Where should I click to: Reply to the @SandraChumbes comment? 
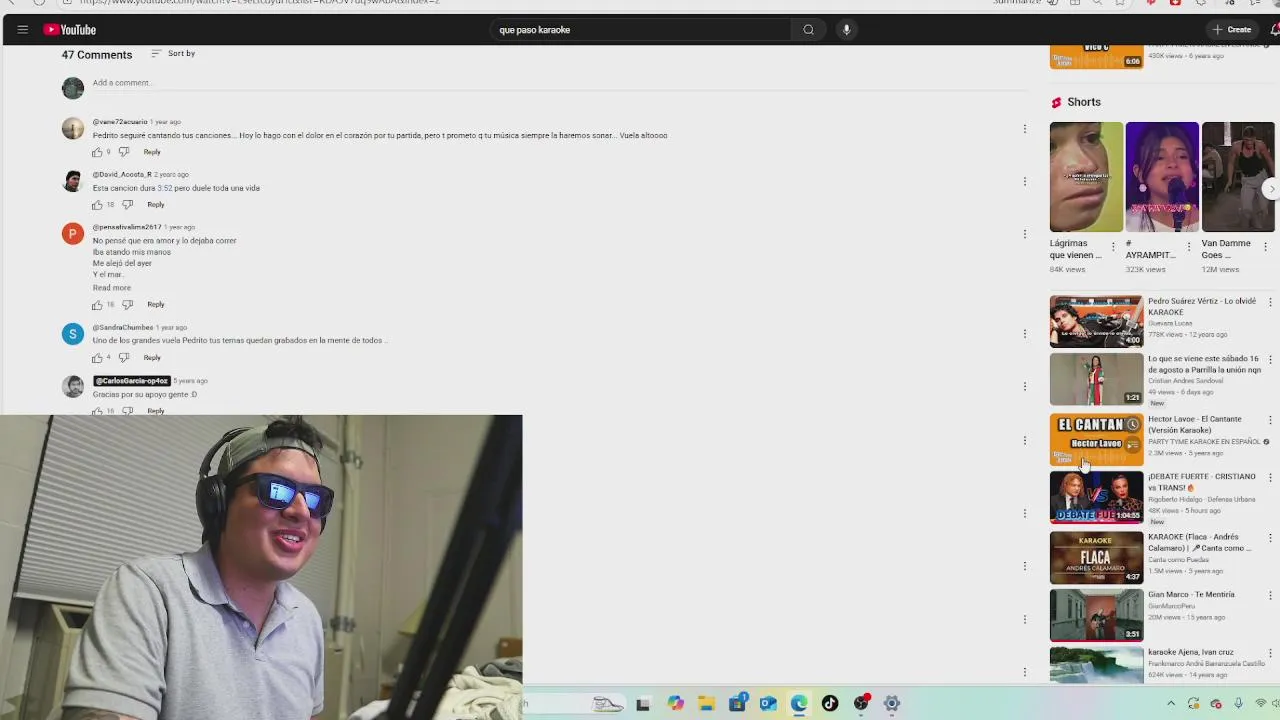click(152, 358)
